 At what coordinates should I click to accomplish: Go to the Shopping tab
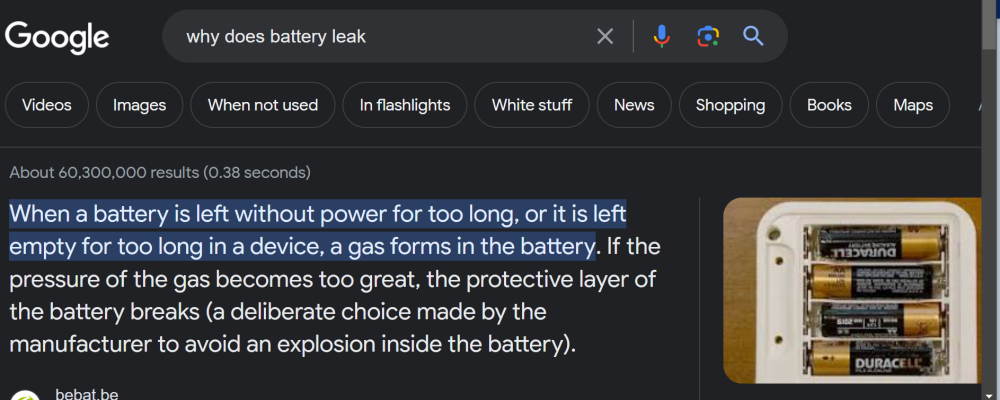(730, 105)
